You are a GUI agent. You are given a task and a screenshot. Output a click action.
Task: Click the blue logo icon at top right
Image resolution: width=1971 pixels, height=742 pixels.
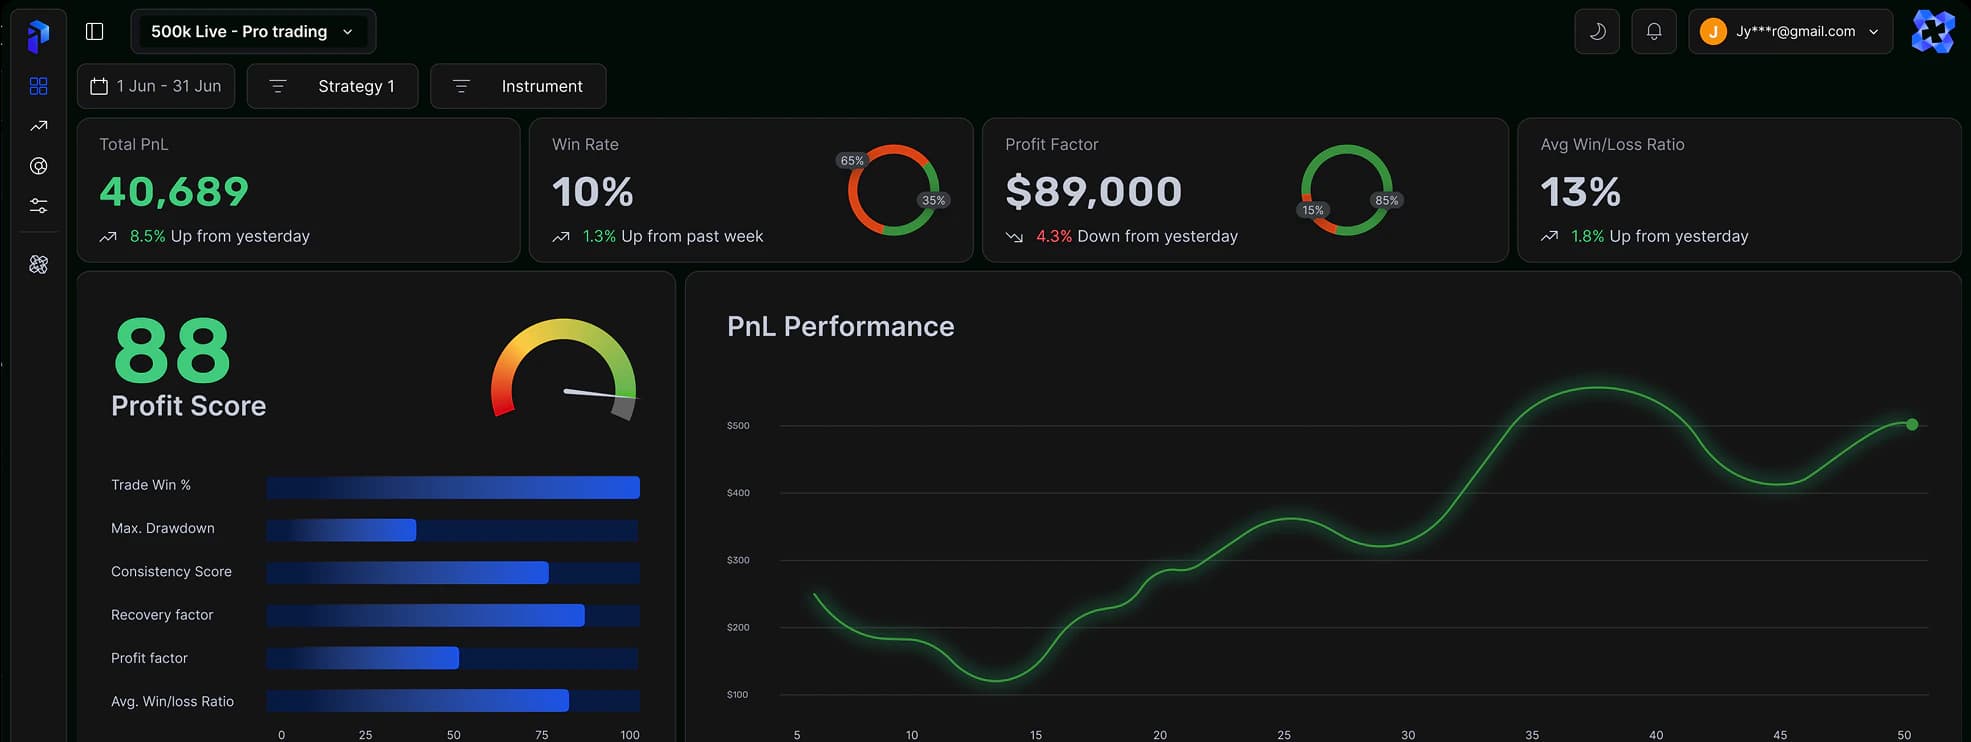[1932, 32]
